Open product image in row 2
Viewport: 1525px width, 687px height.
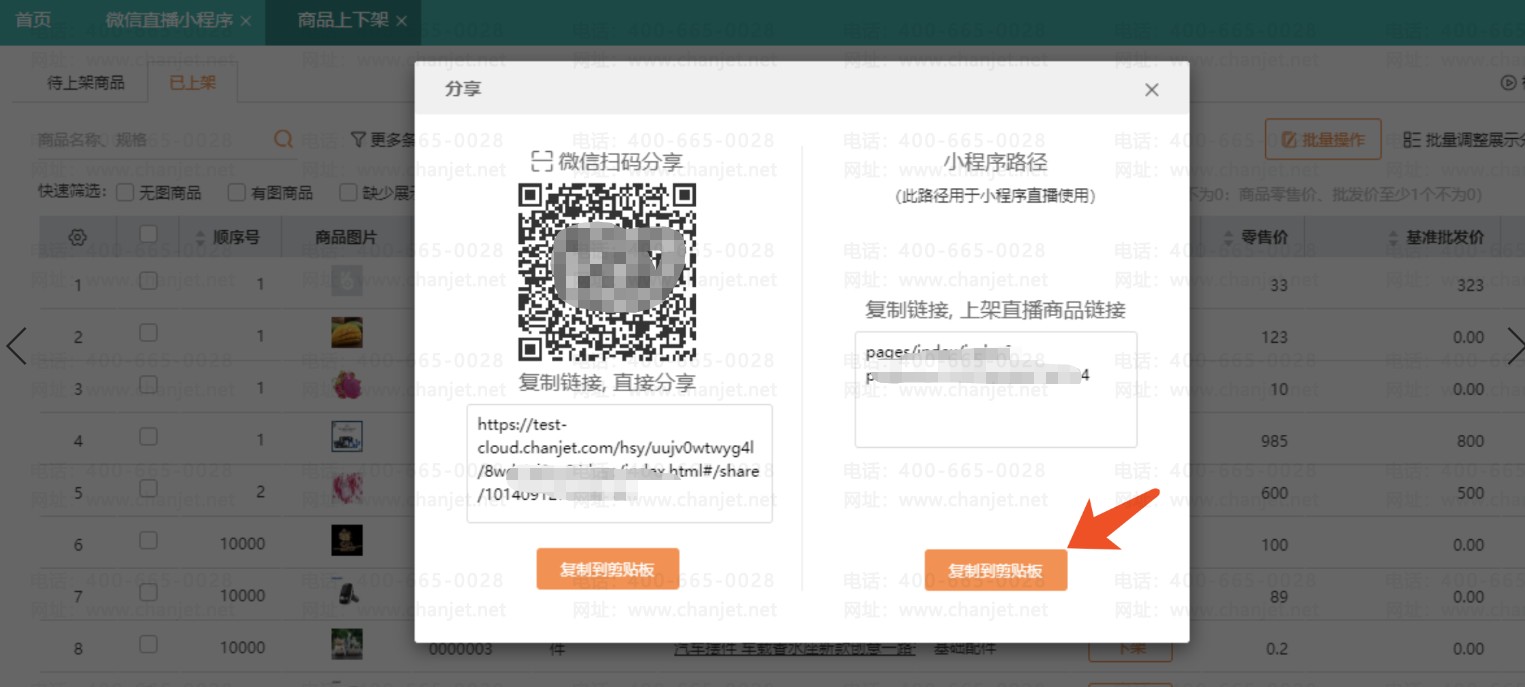pos(347,332)
